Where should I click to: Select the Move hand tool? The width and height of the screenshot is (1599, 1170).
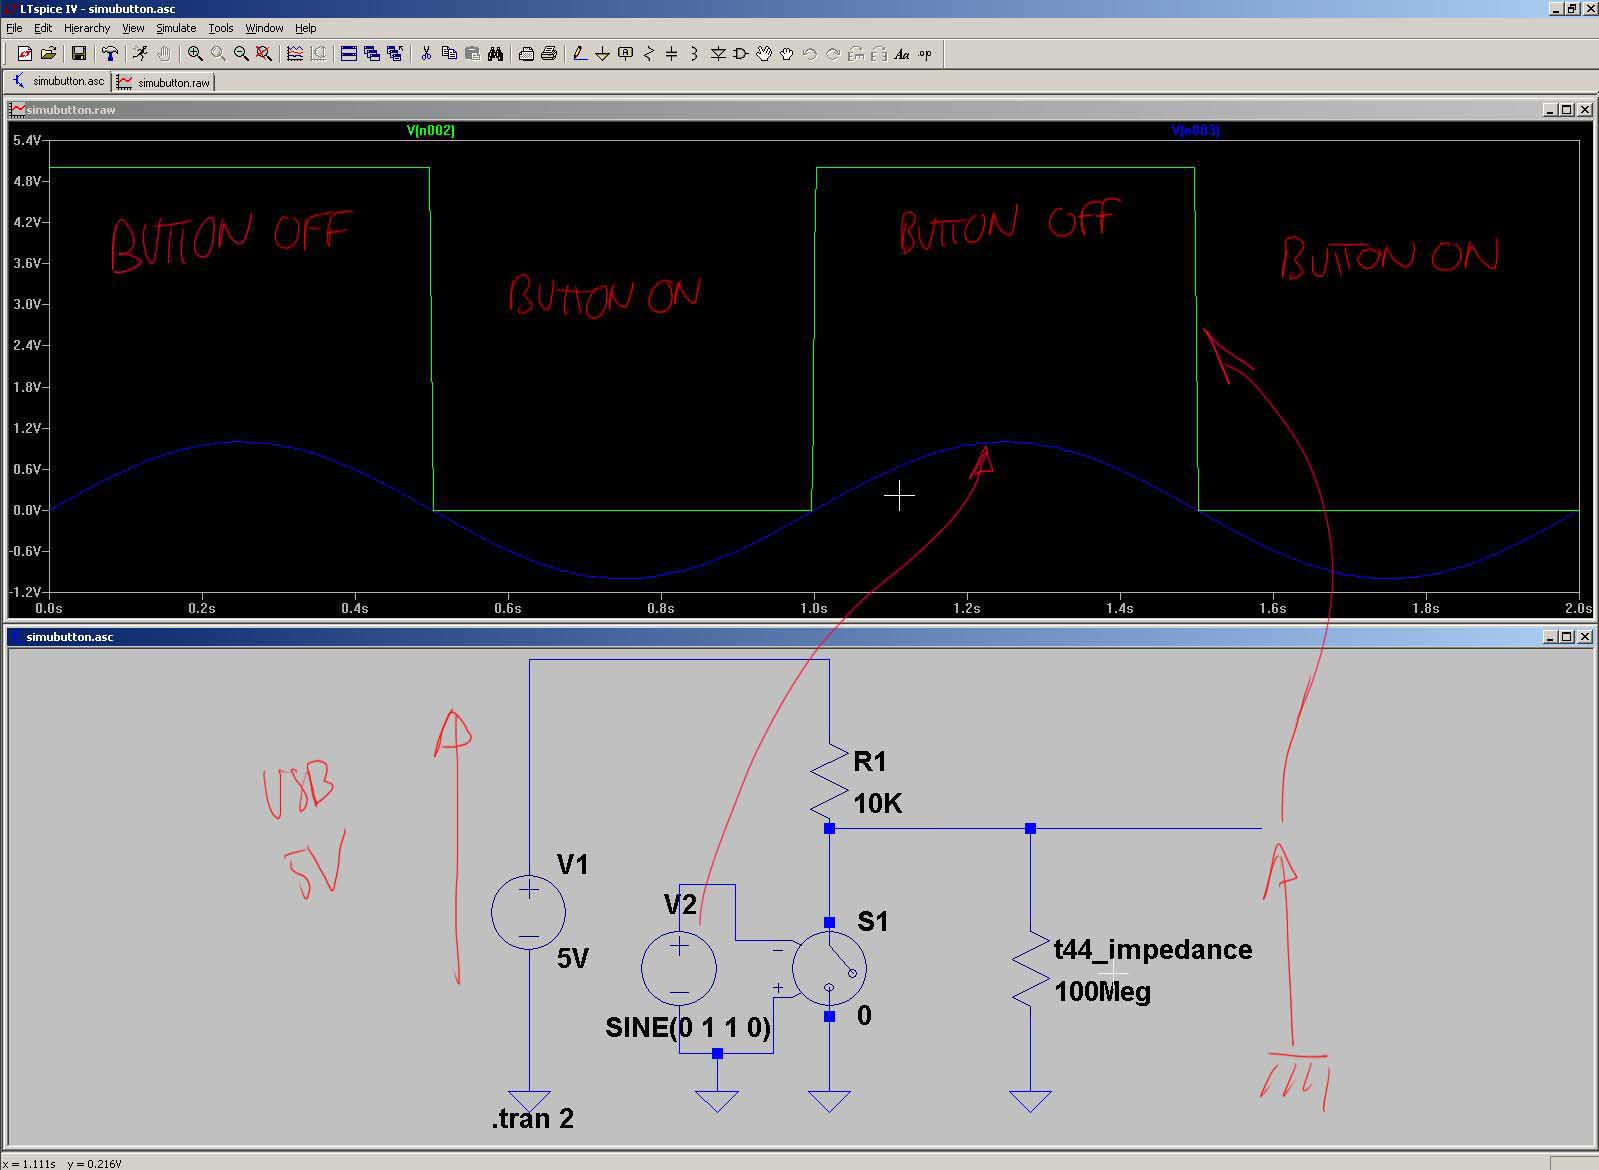click(x=764, y=54)
